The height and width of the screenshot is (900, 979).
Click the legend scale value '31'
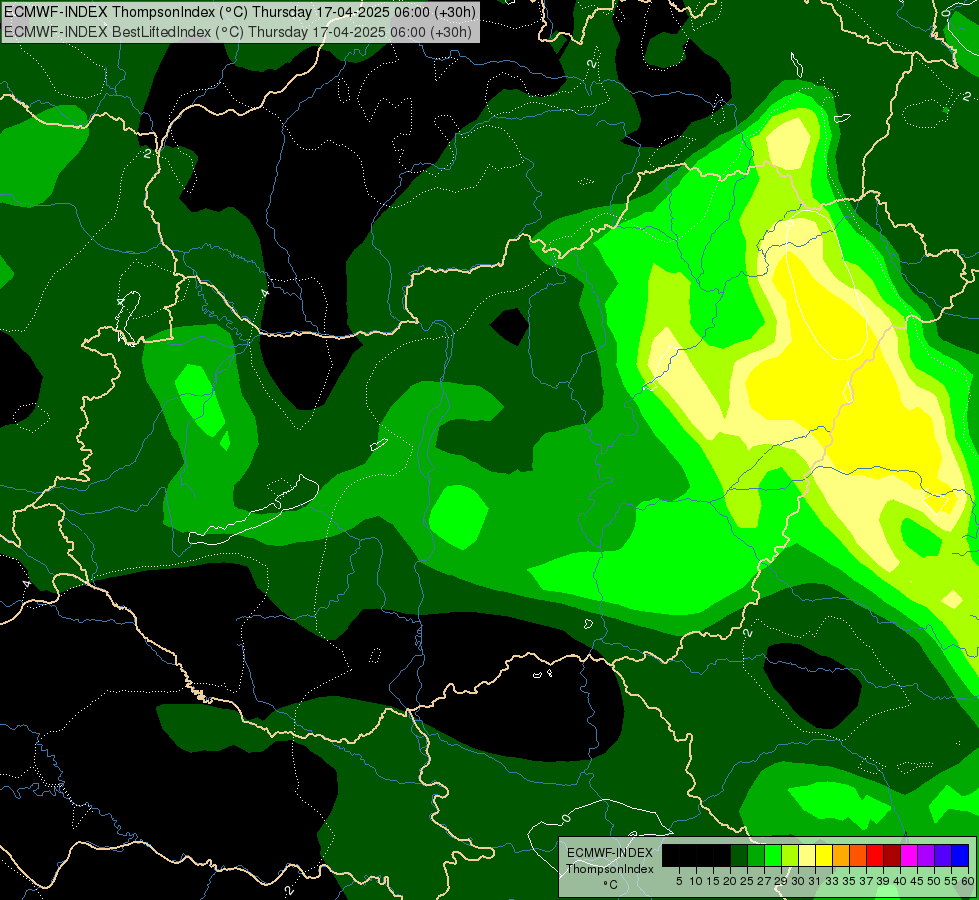tap(815, 881)
